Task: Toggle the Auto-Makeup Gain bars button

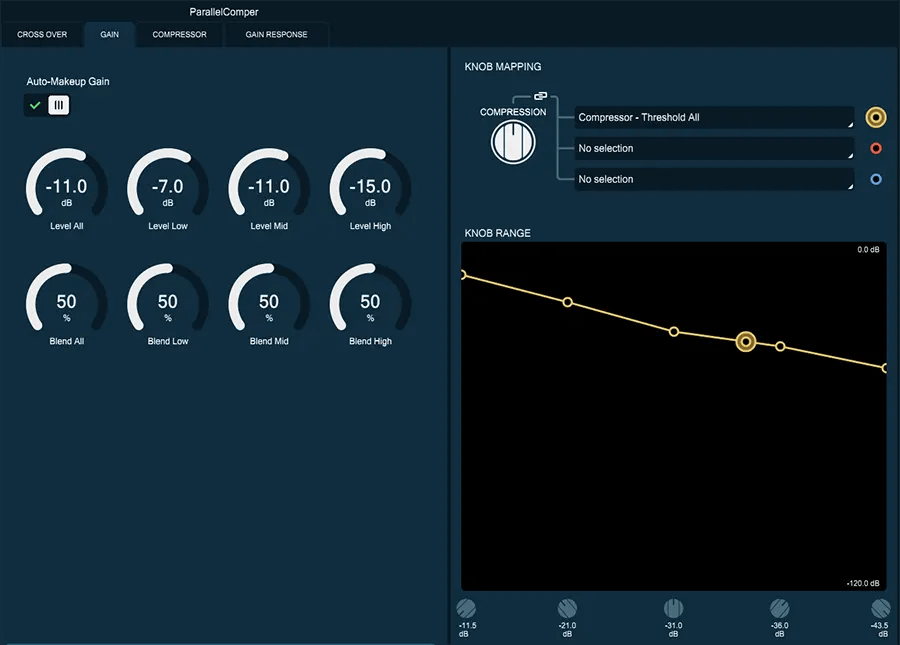Action: click(59, 105)
